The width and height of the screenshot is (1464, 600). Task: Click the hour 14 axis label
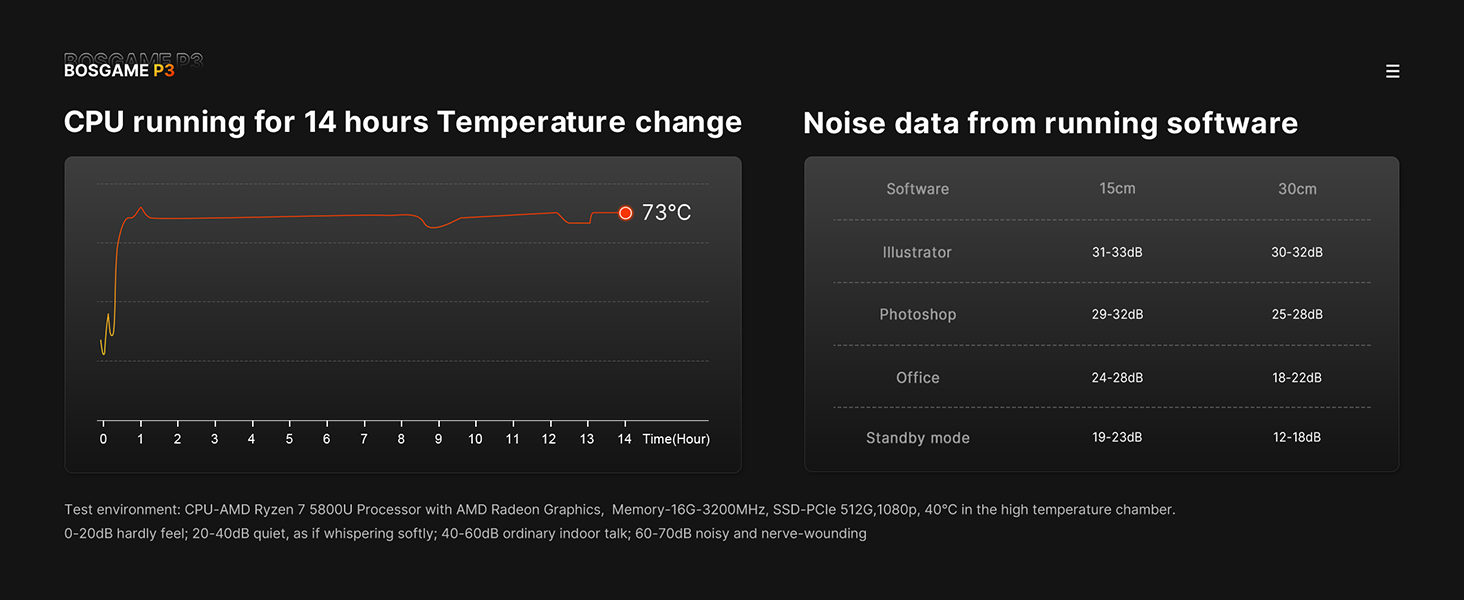coord(624,439)
